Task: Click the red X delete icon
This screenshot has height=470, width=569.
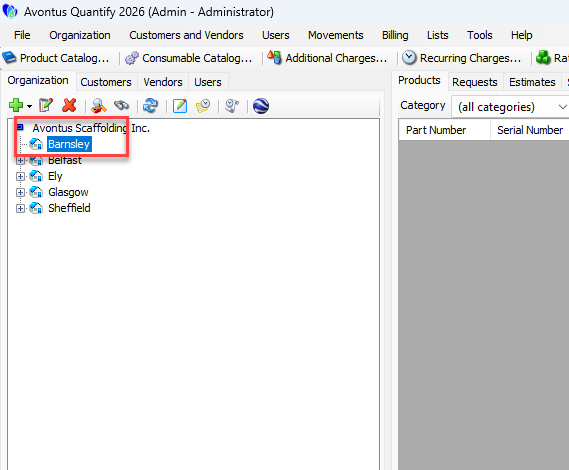Action: pyautogui.click(x=69, y=106)
